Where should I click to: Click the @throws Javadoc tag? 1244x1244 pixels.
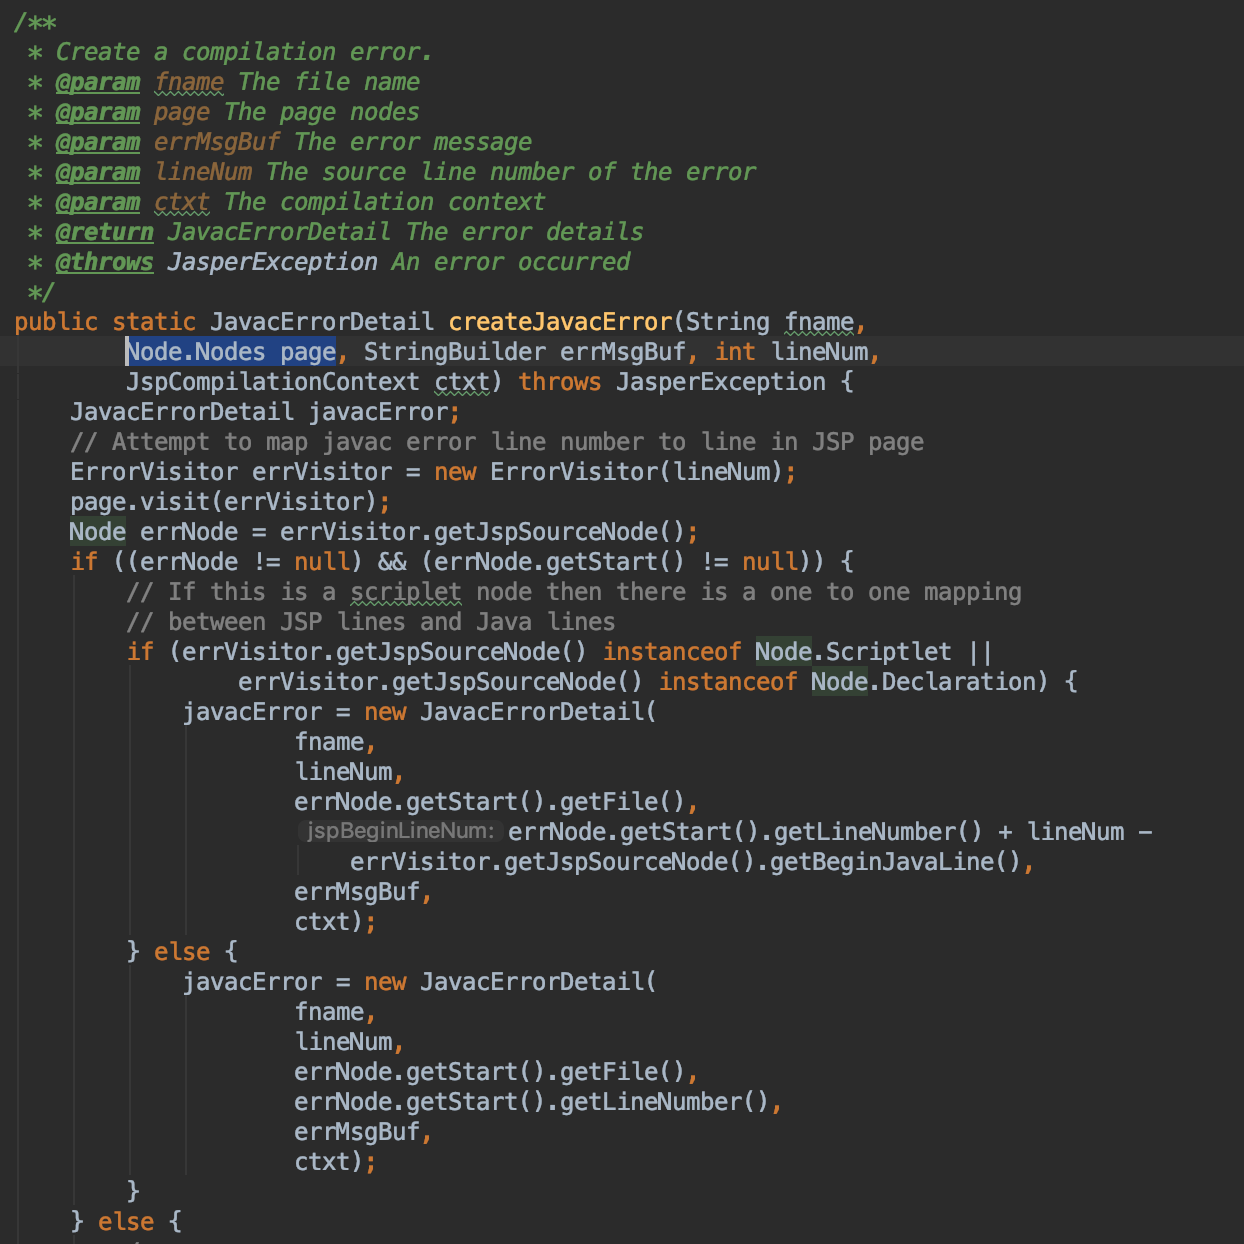(104, 262)
